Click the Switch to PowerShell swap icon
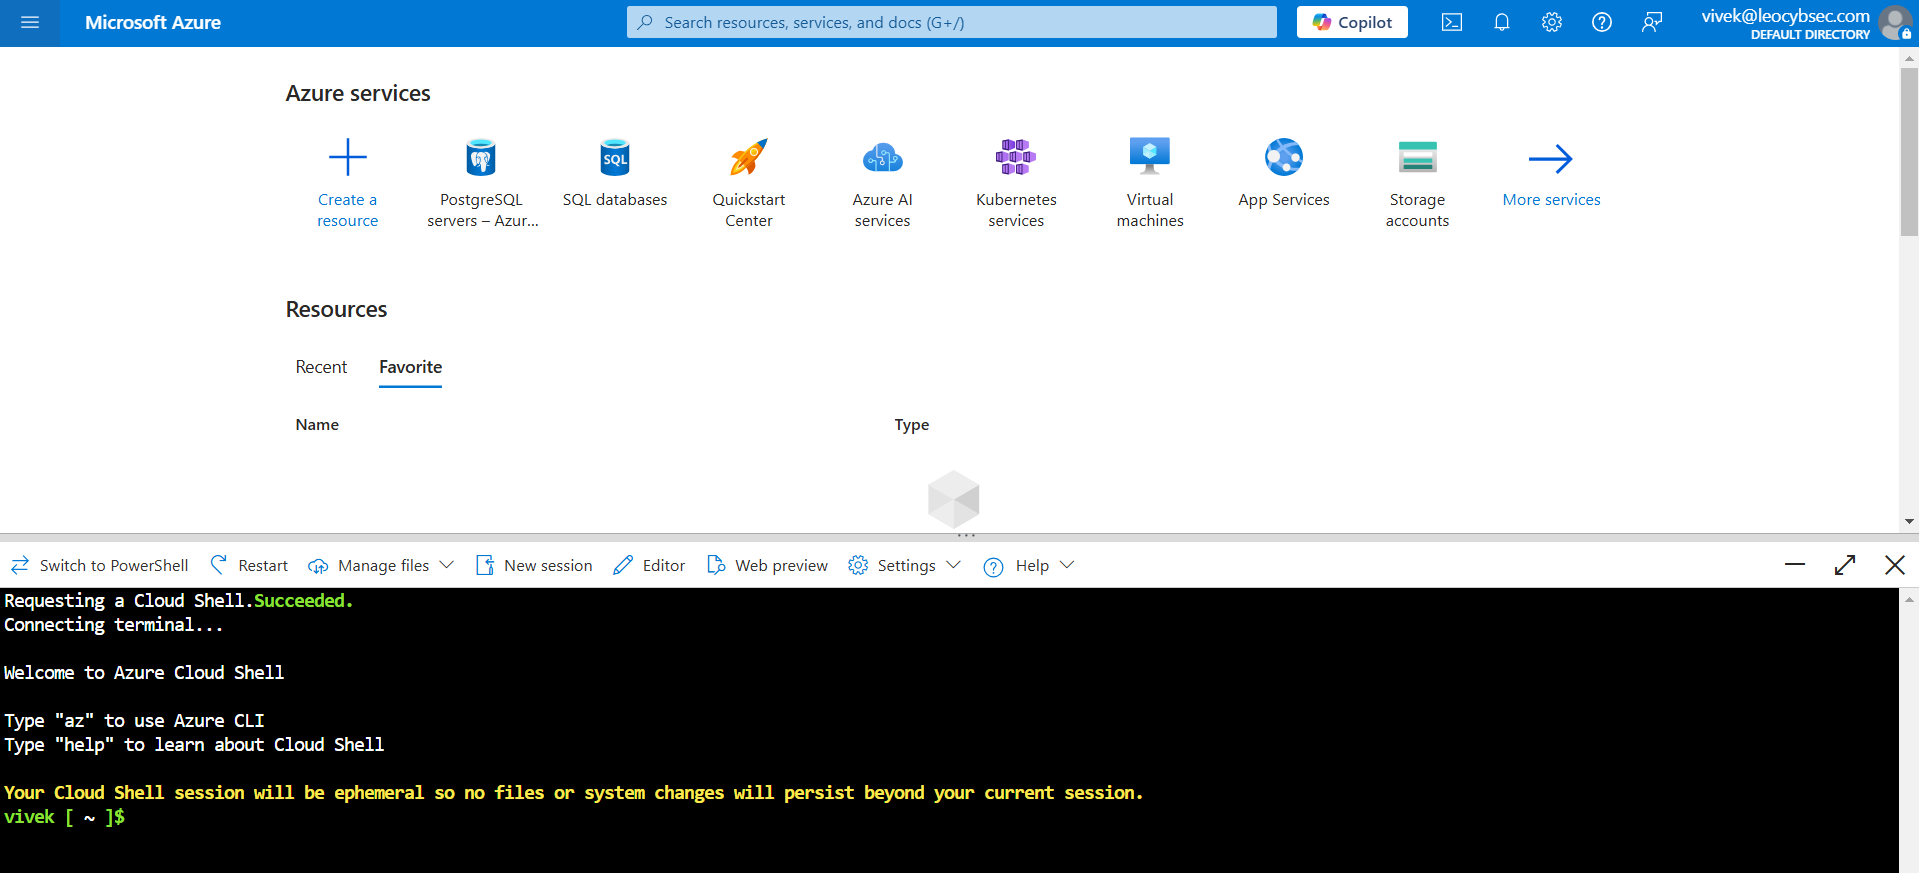This screenshot has height=873, width=1919. pos(20,565)
